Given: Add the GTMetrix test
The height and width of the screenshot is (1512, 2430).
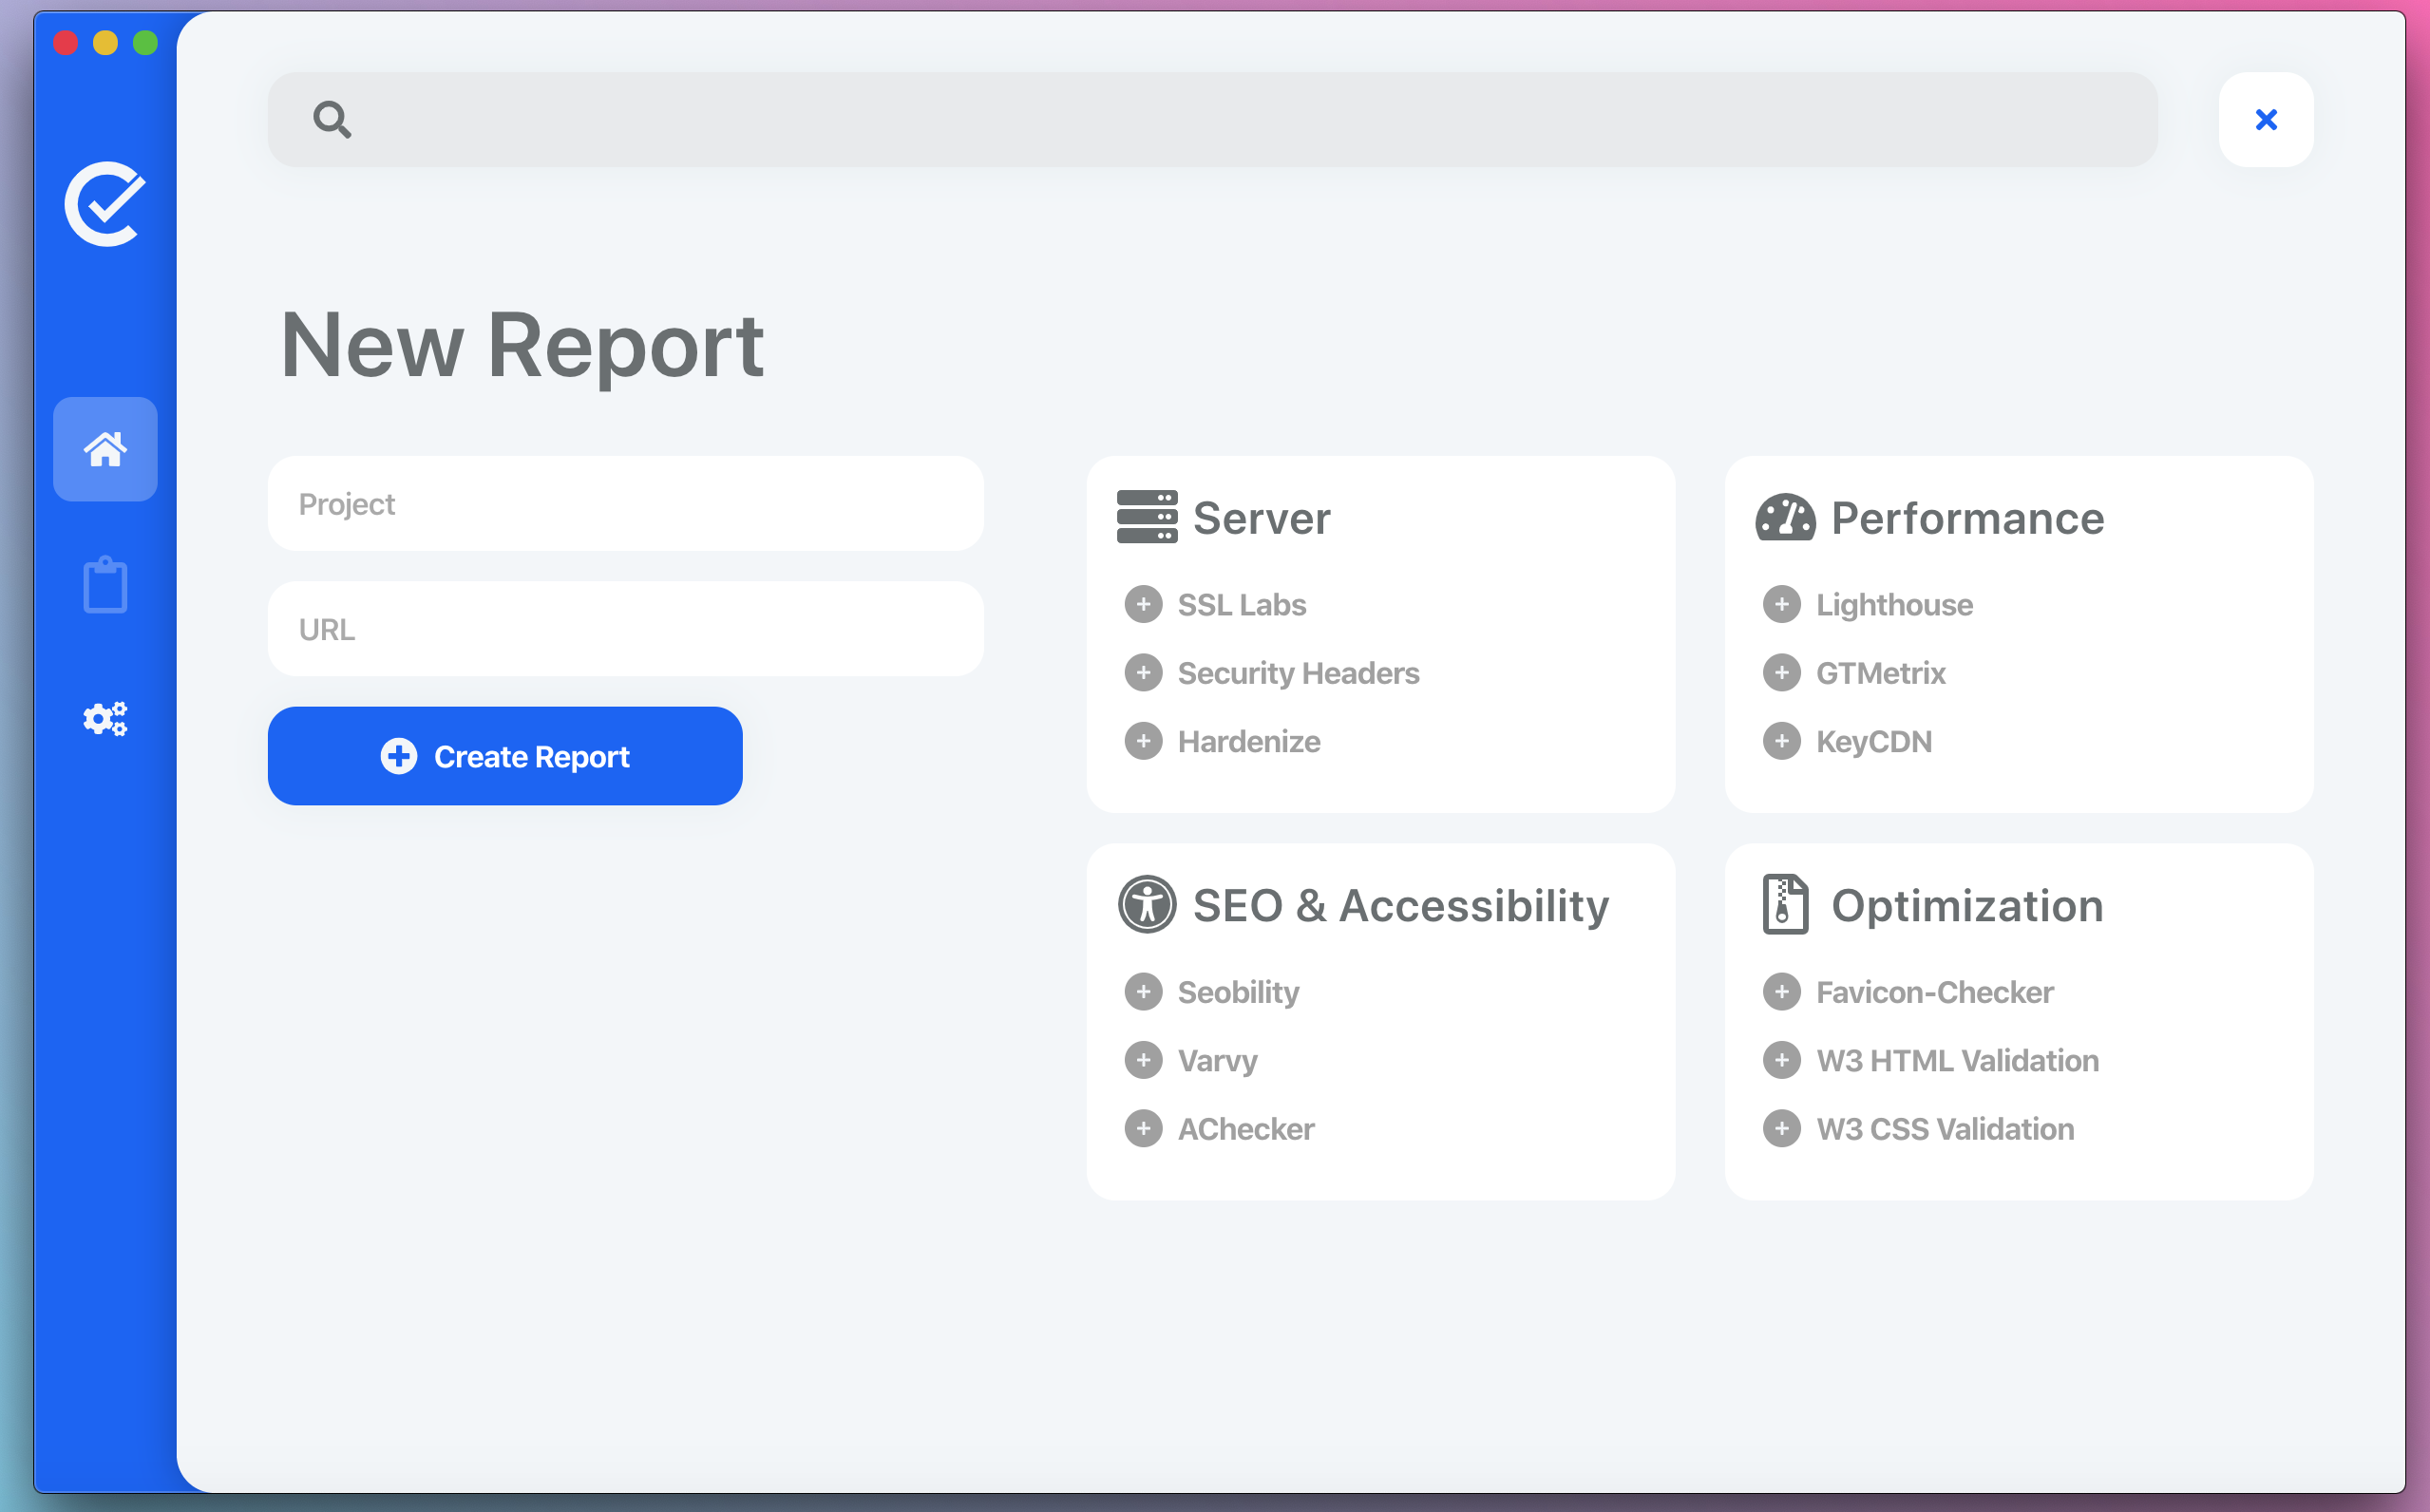Looking at the screenshot, I should point(1781,673).
